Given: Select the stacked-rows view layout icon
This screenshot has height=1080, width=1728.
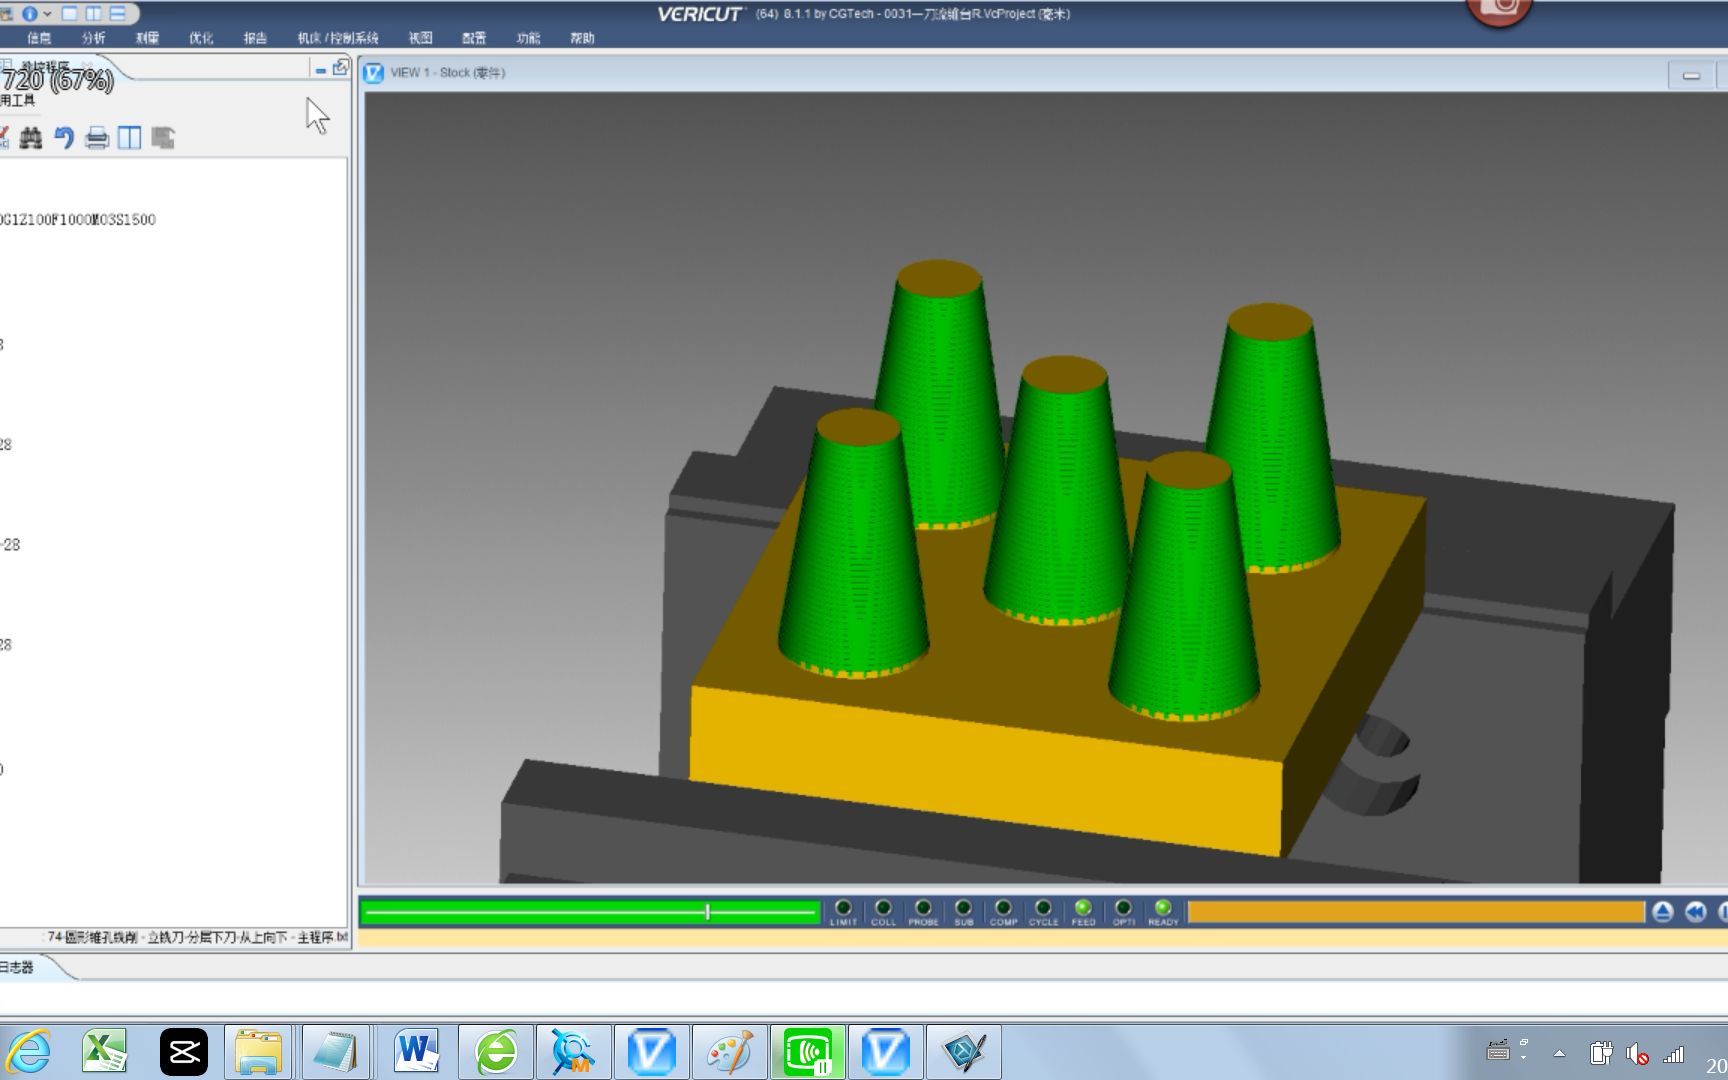Looking at the screenshot, I should click(118, 14).
